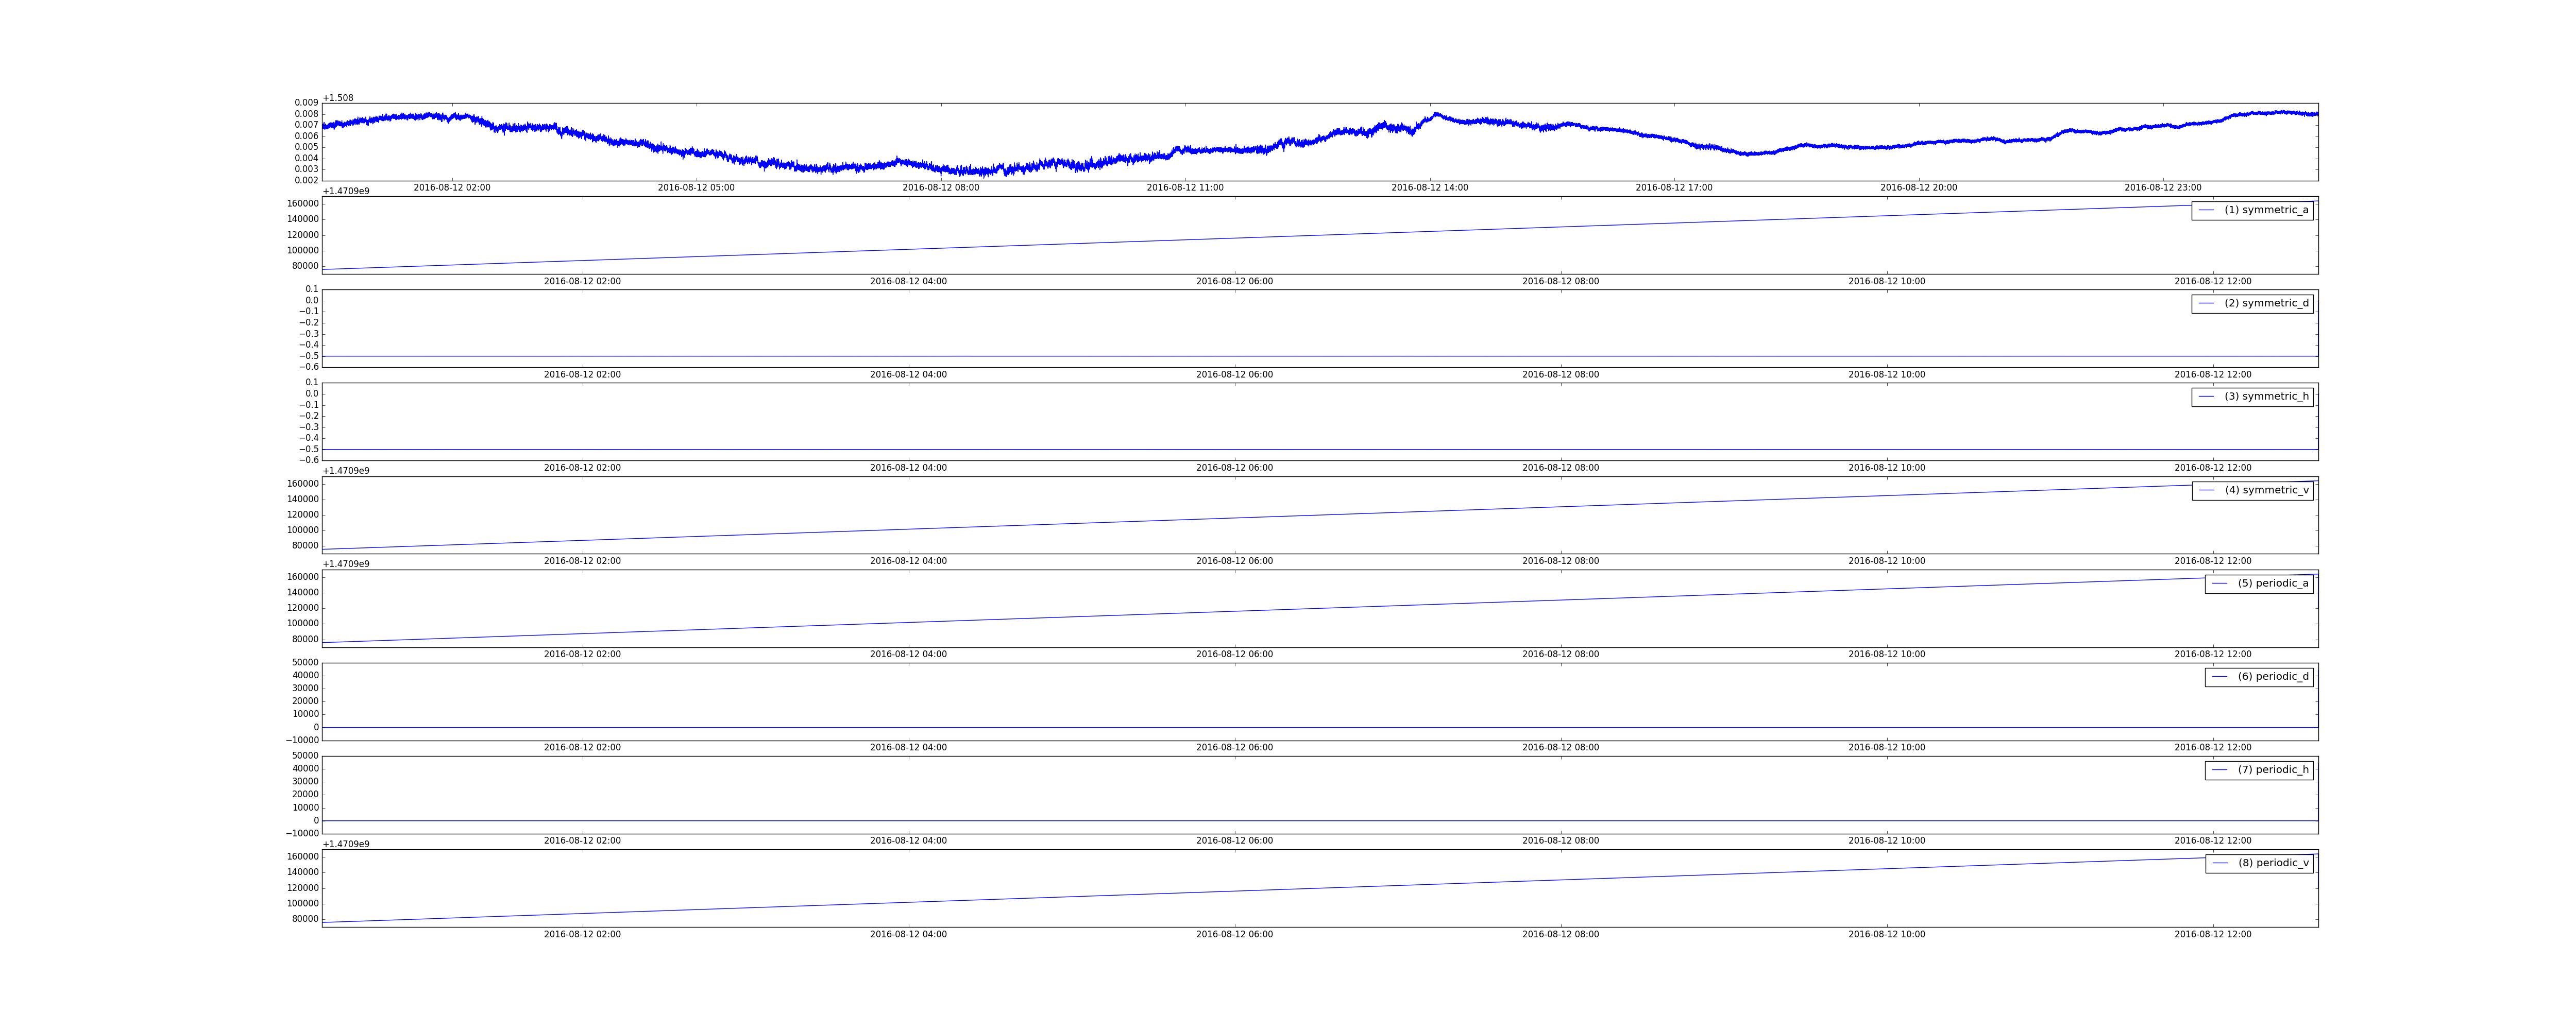Select the "2016-08-12 14:00" x-axis tick label
Screen dimensions: 2576x1030
click(1430, 188)
